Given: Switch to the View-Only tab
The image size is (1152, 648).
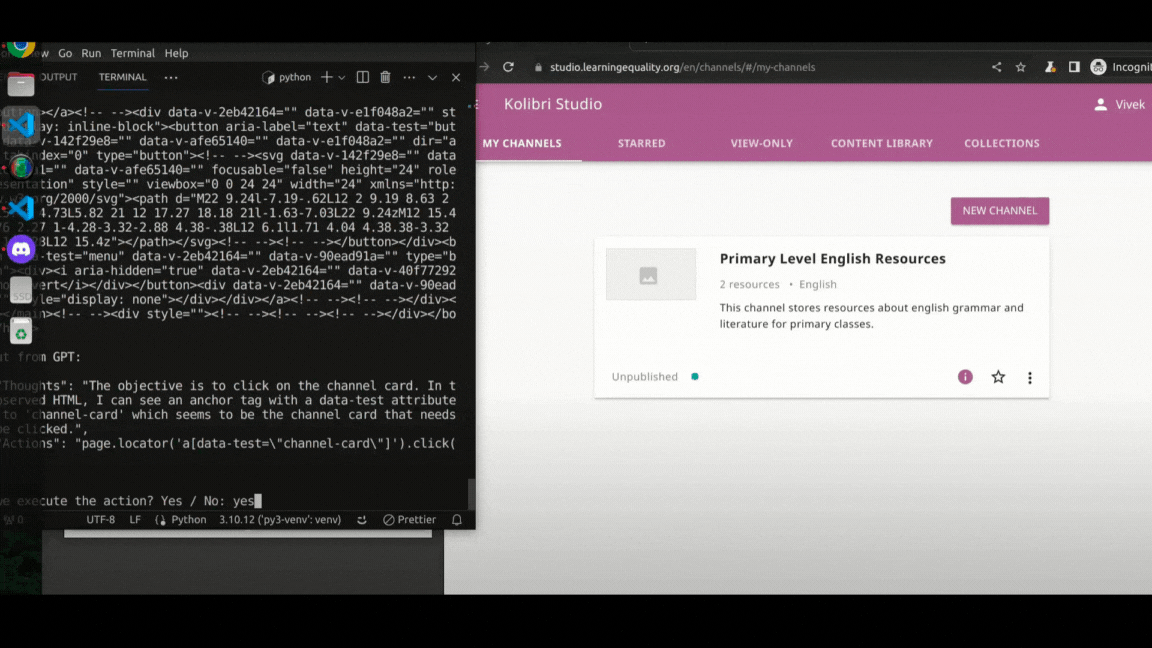Looking at the screenshot, I should [761, 143].
